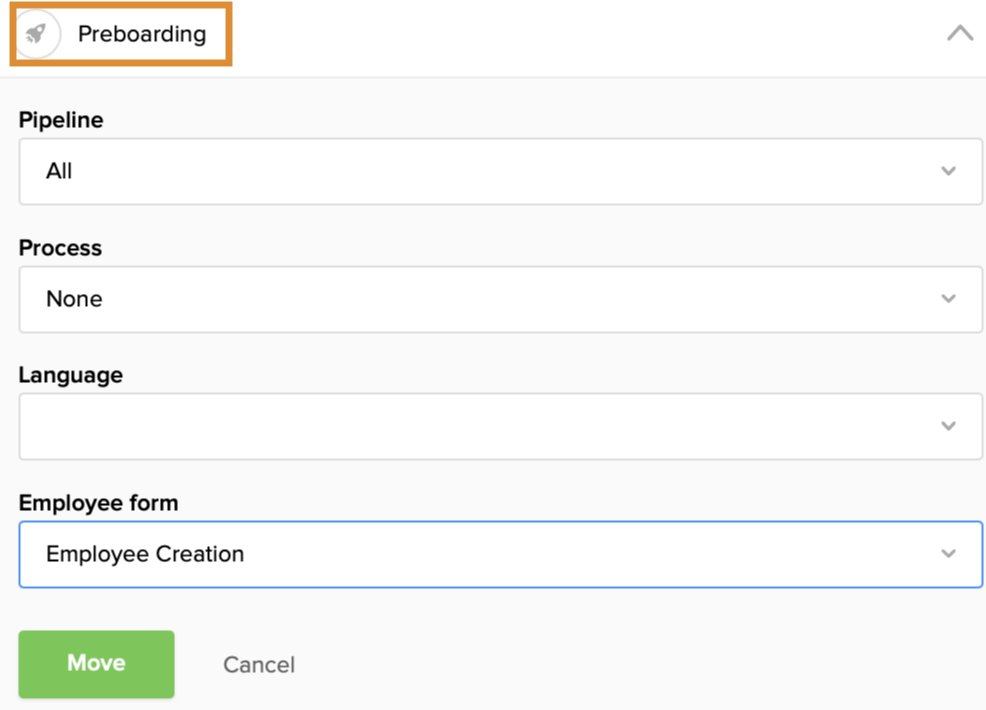Screen dimensions: 986x710
Task: Click the chevron arrow in the Language field
Action: (948, 426)
